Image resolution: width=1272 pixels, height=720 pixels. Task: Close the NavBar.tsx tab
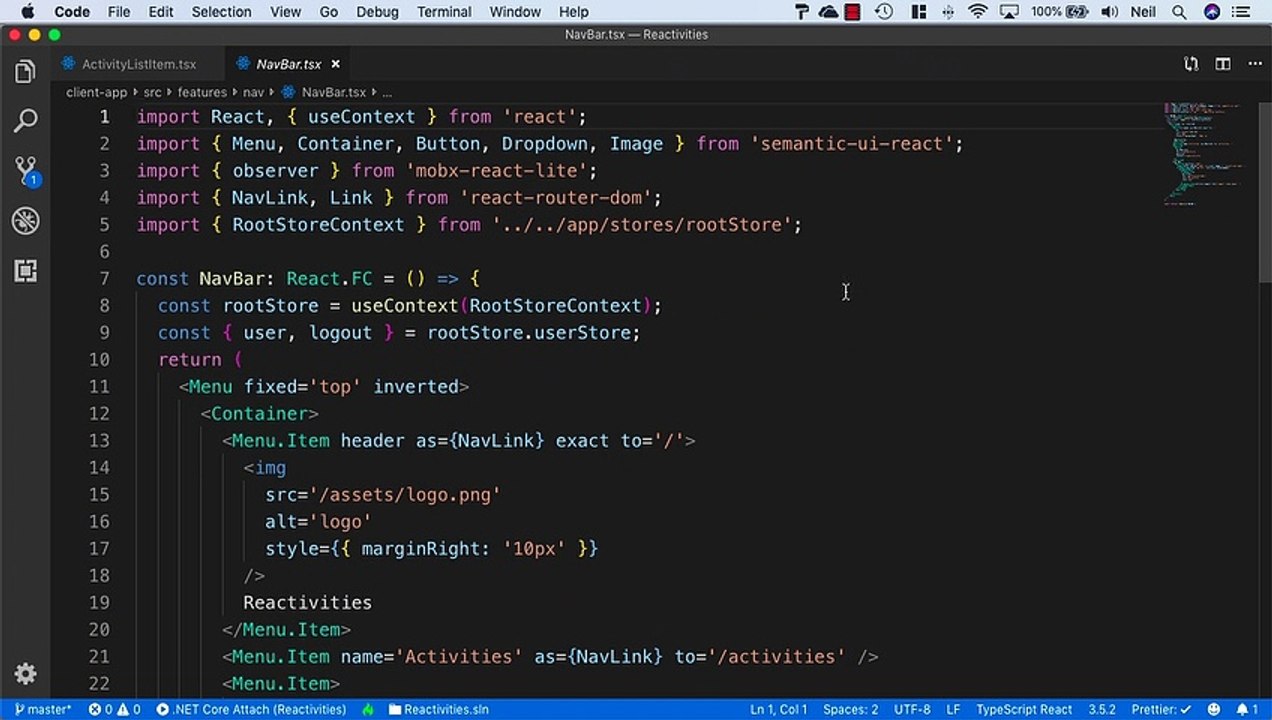pos(336,64)
